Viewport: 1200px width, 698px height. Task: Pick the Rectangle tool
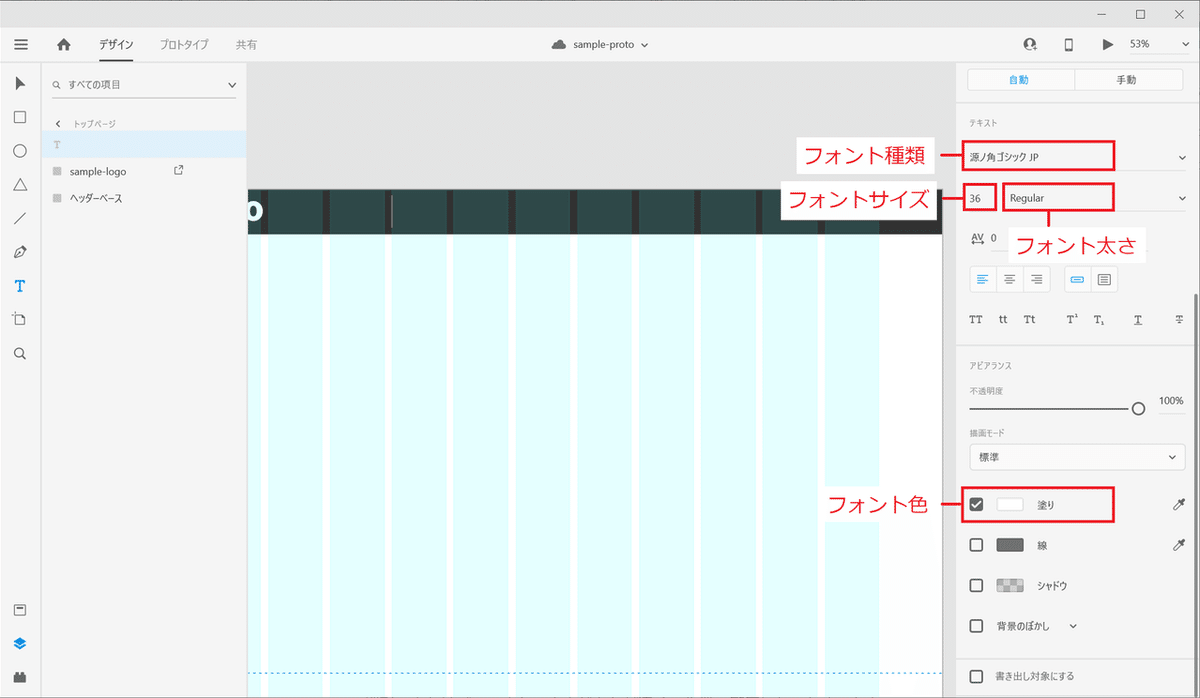(20, 117)
